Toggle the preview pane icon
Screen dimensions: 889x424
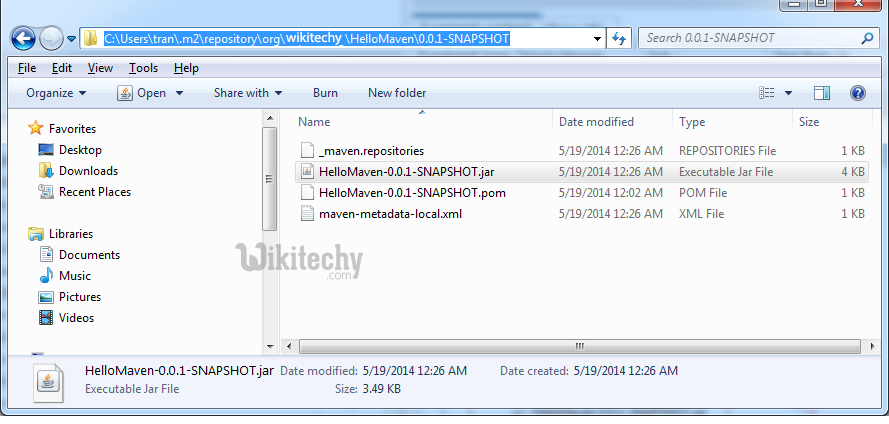(822, 93)
